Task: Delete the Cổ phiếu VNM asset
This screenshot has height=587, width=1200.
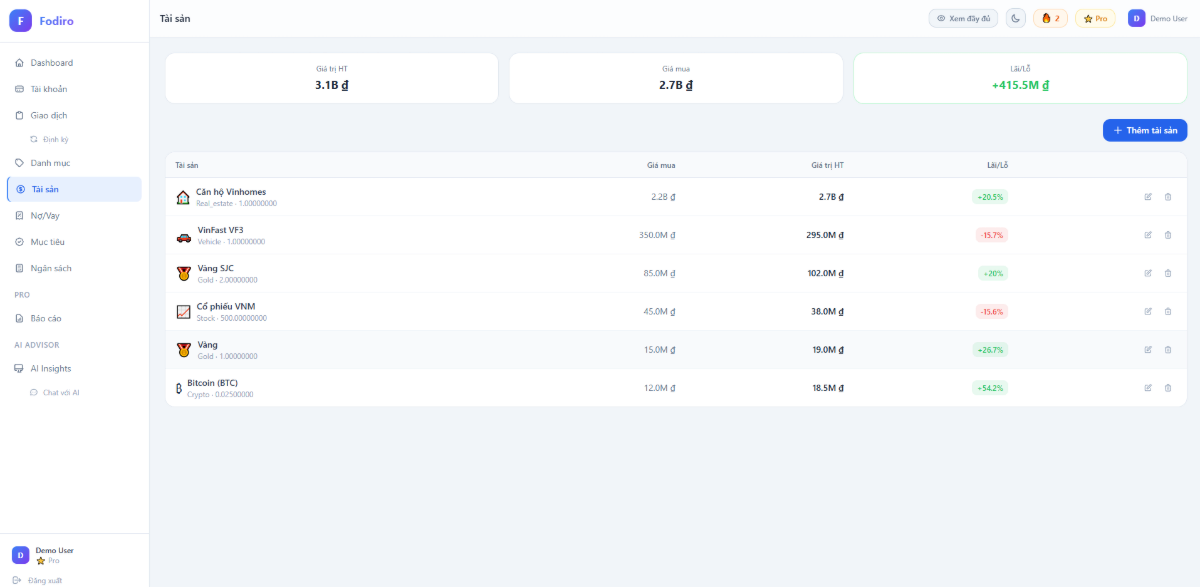Action: [x=1168, y=311]
